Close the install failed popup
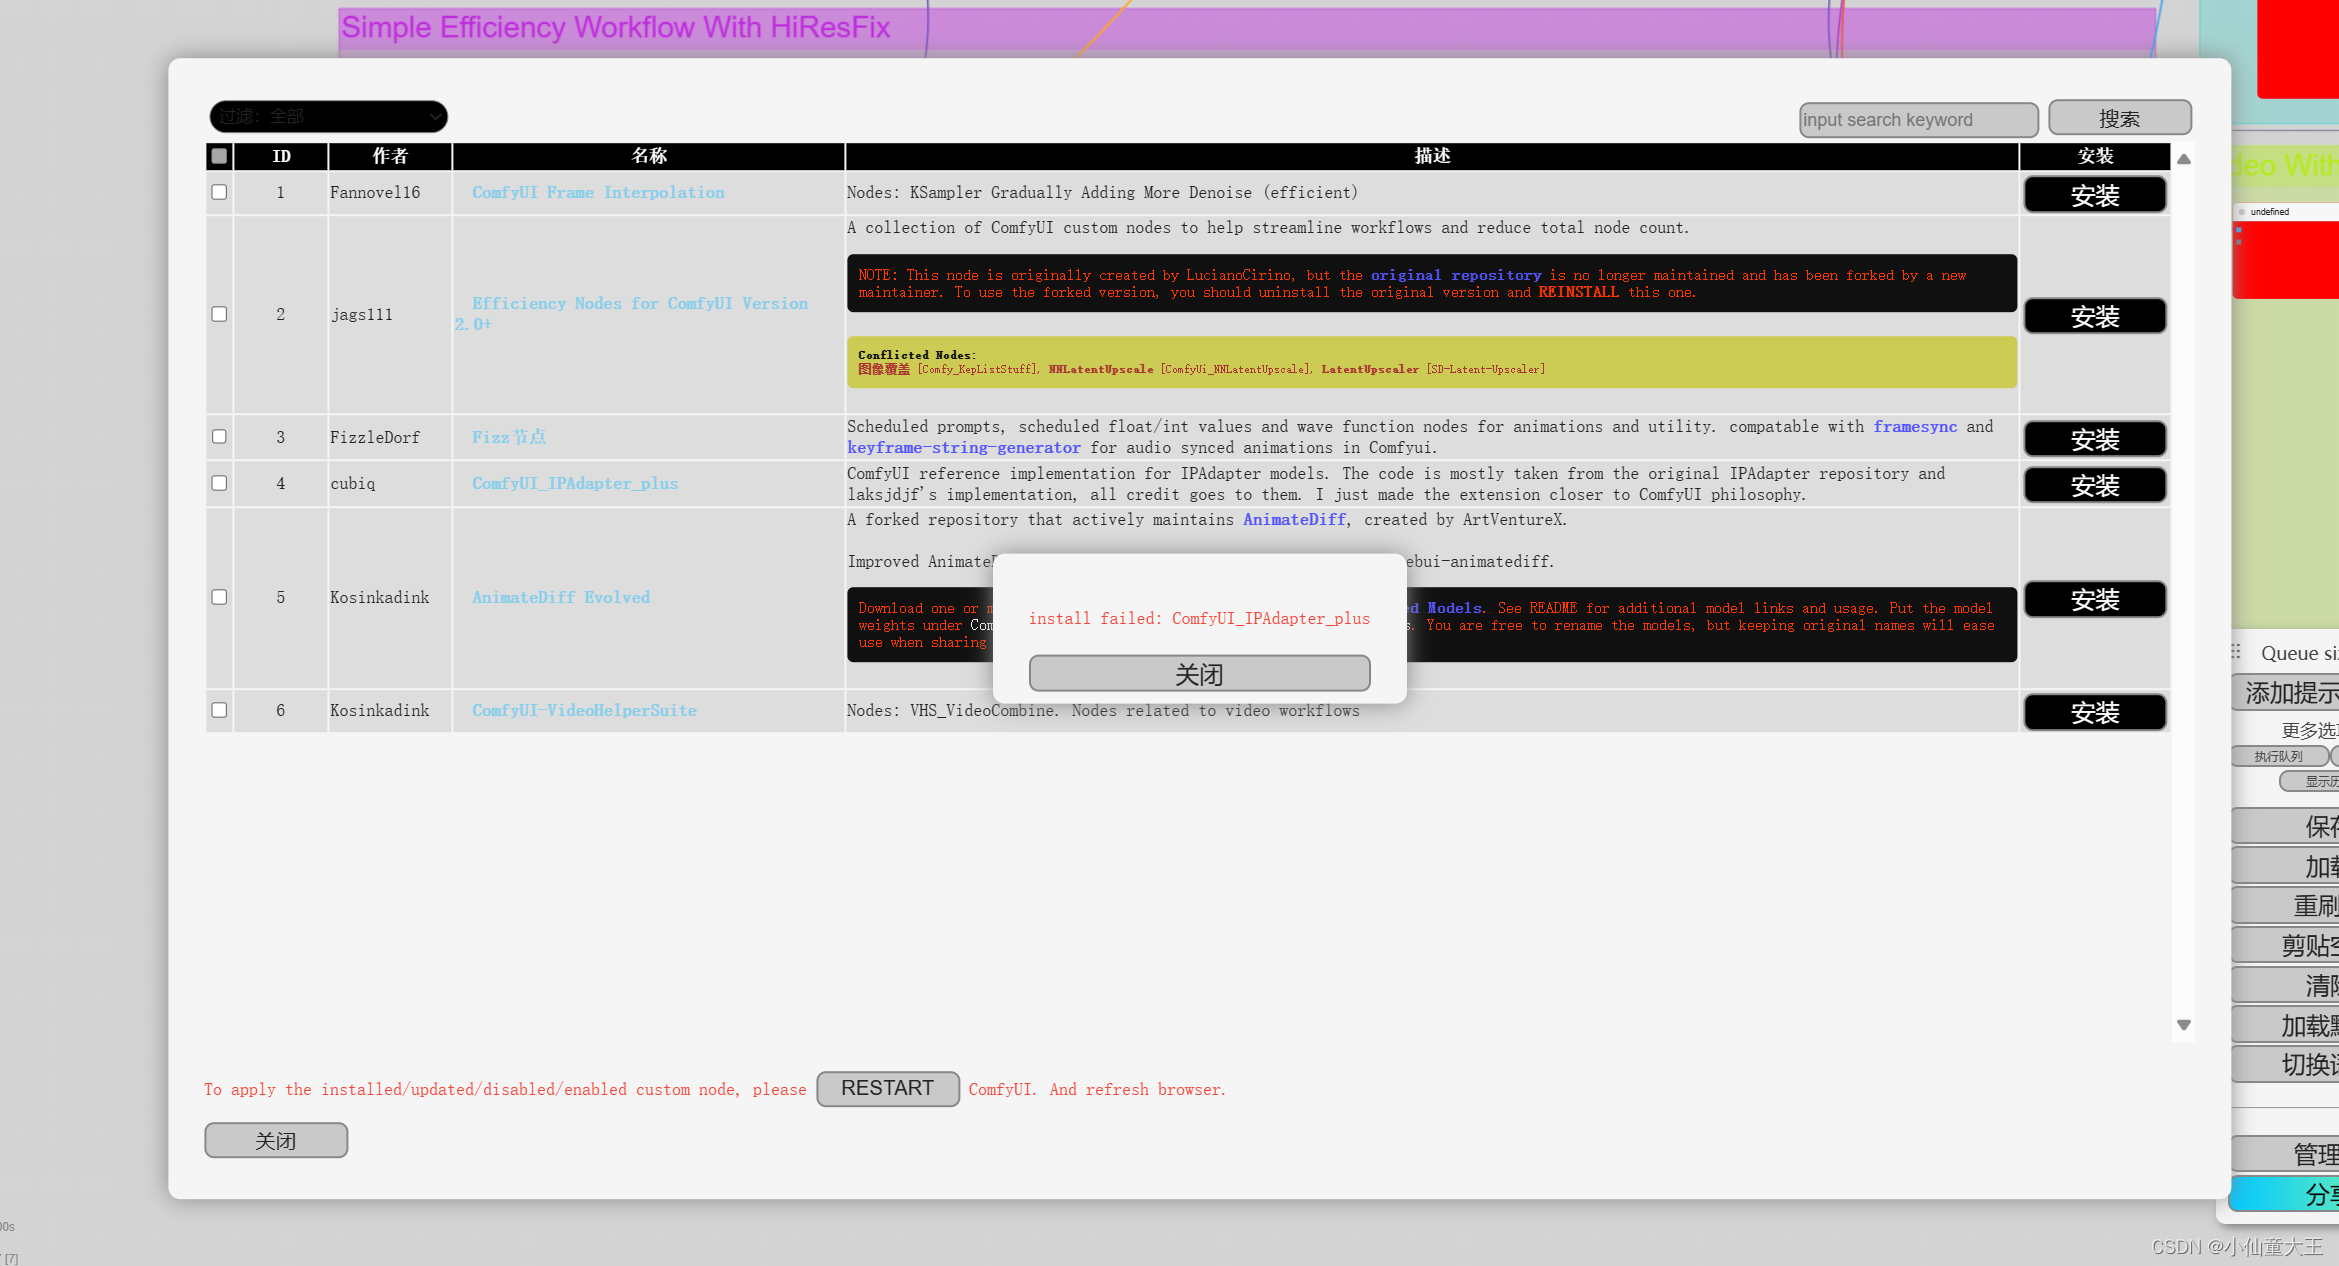2339x1266 pixels. click(x=1199, y=673)
